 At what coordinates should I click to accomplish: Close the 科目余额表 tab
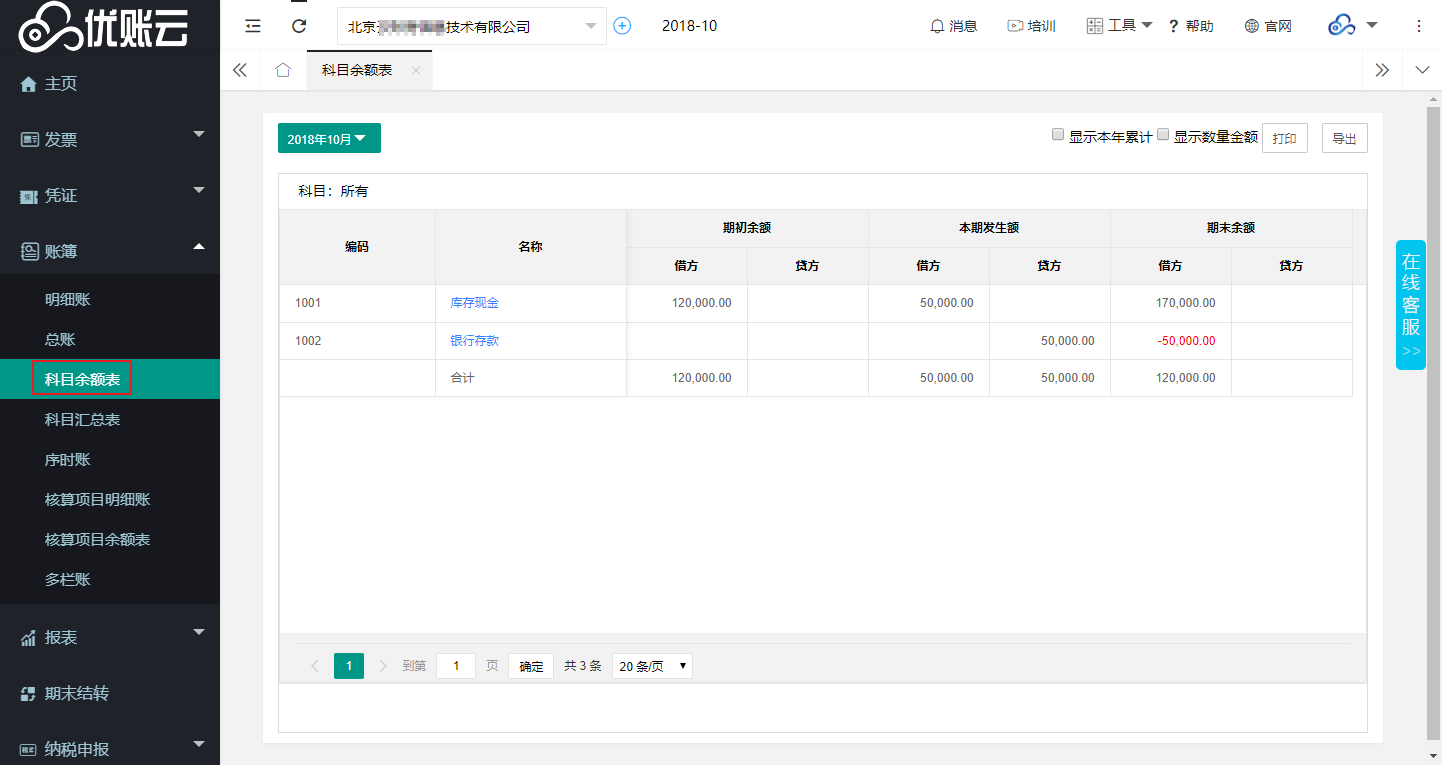tap(416, 70)
